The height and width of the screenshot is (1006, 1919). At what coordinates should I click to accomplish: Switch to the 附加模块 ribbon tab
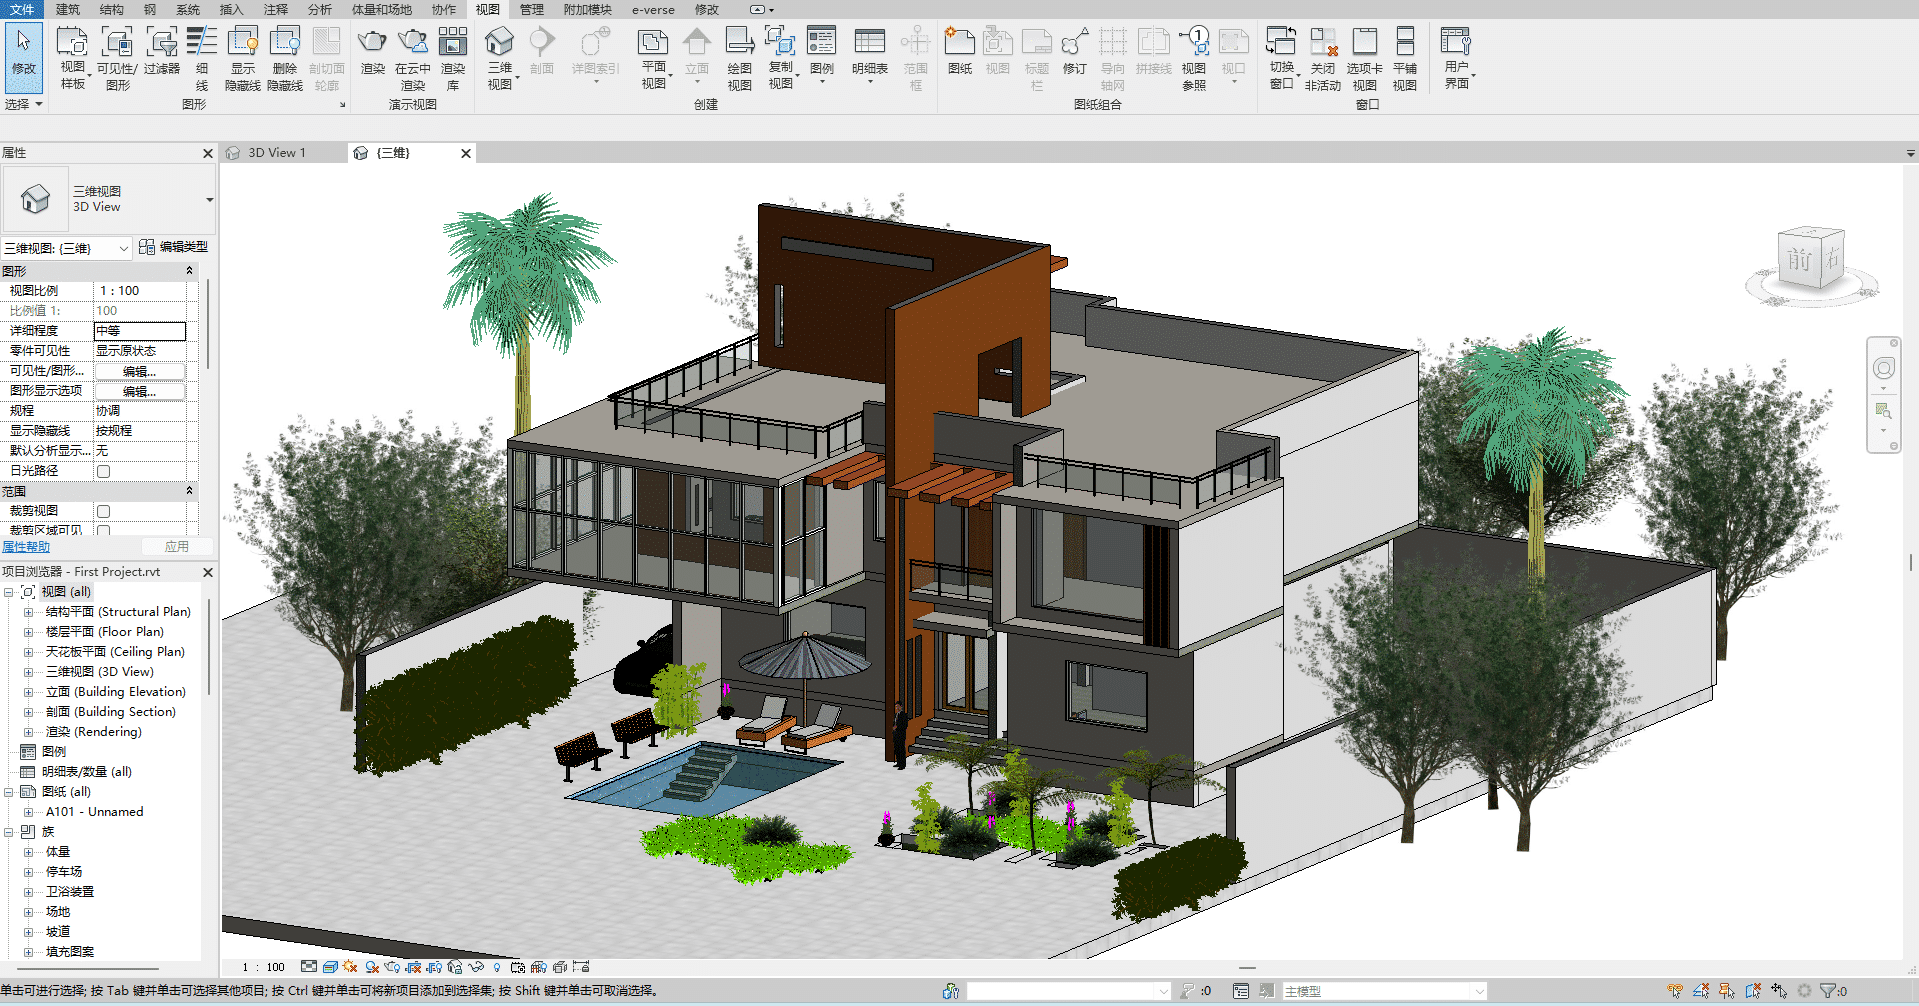point(587,9)
